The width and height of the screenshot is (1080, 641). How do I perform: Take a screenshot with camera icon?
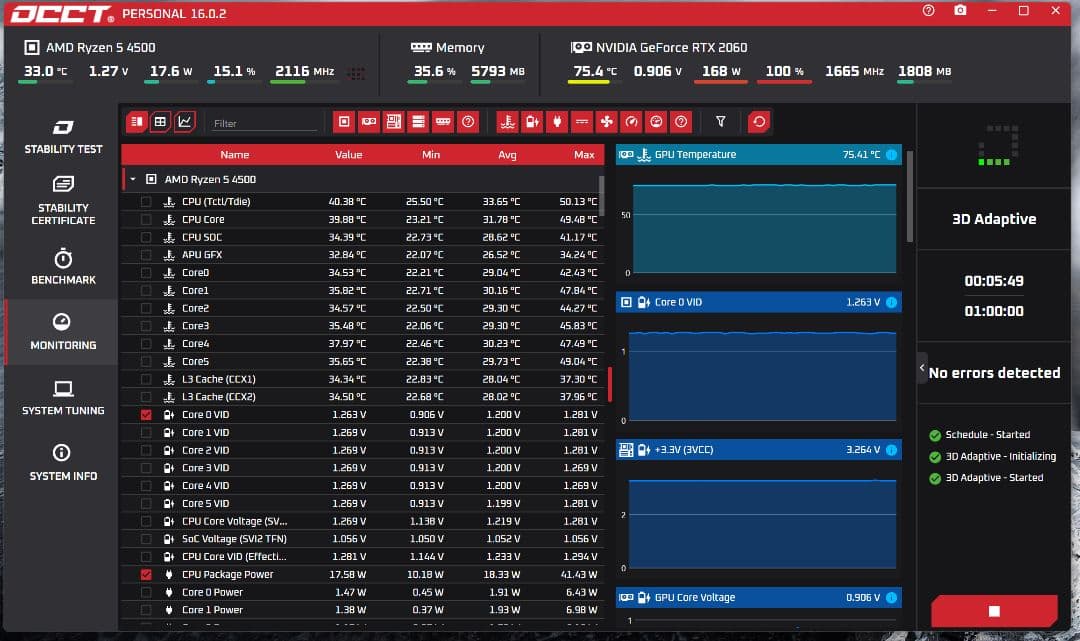point(960,10)
